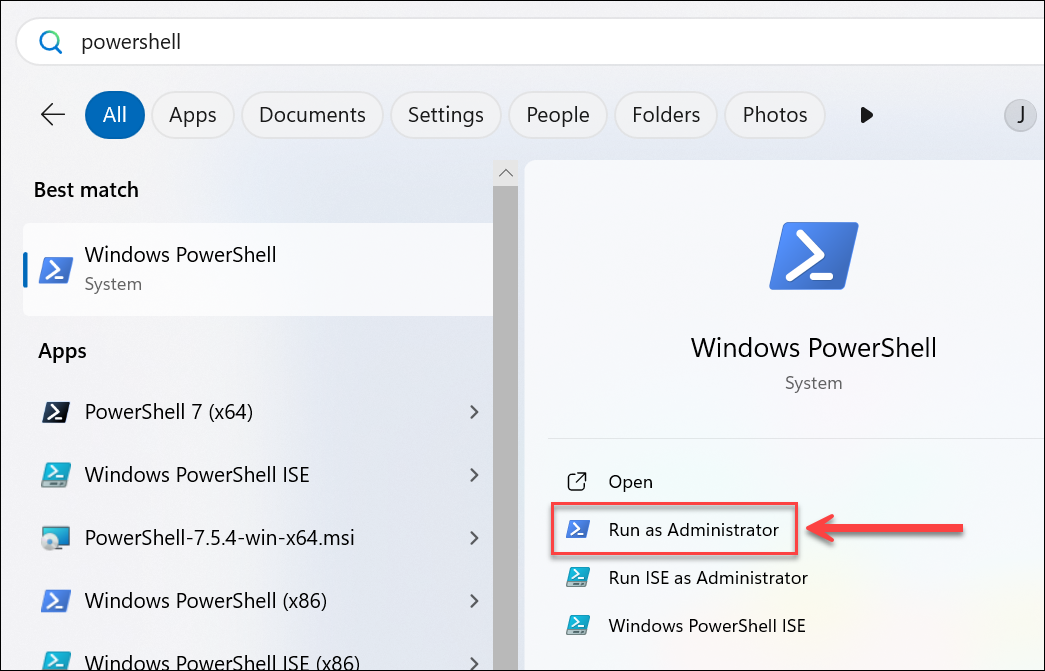Click the user profile avatar J
The height and width of the screenshot is (671, 1045).
(1020, 115)
